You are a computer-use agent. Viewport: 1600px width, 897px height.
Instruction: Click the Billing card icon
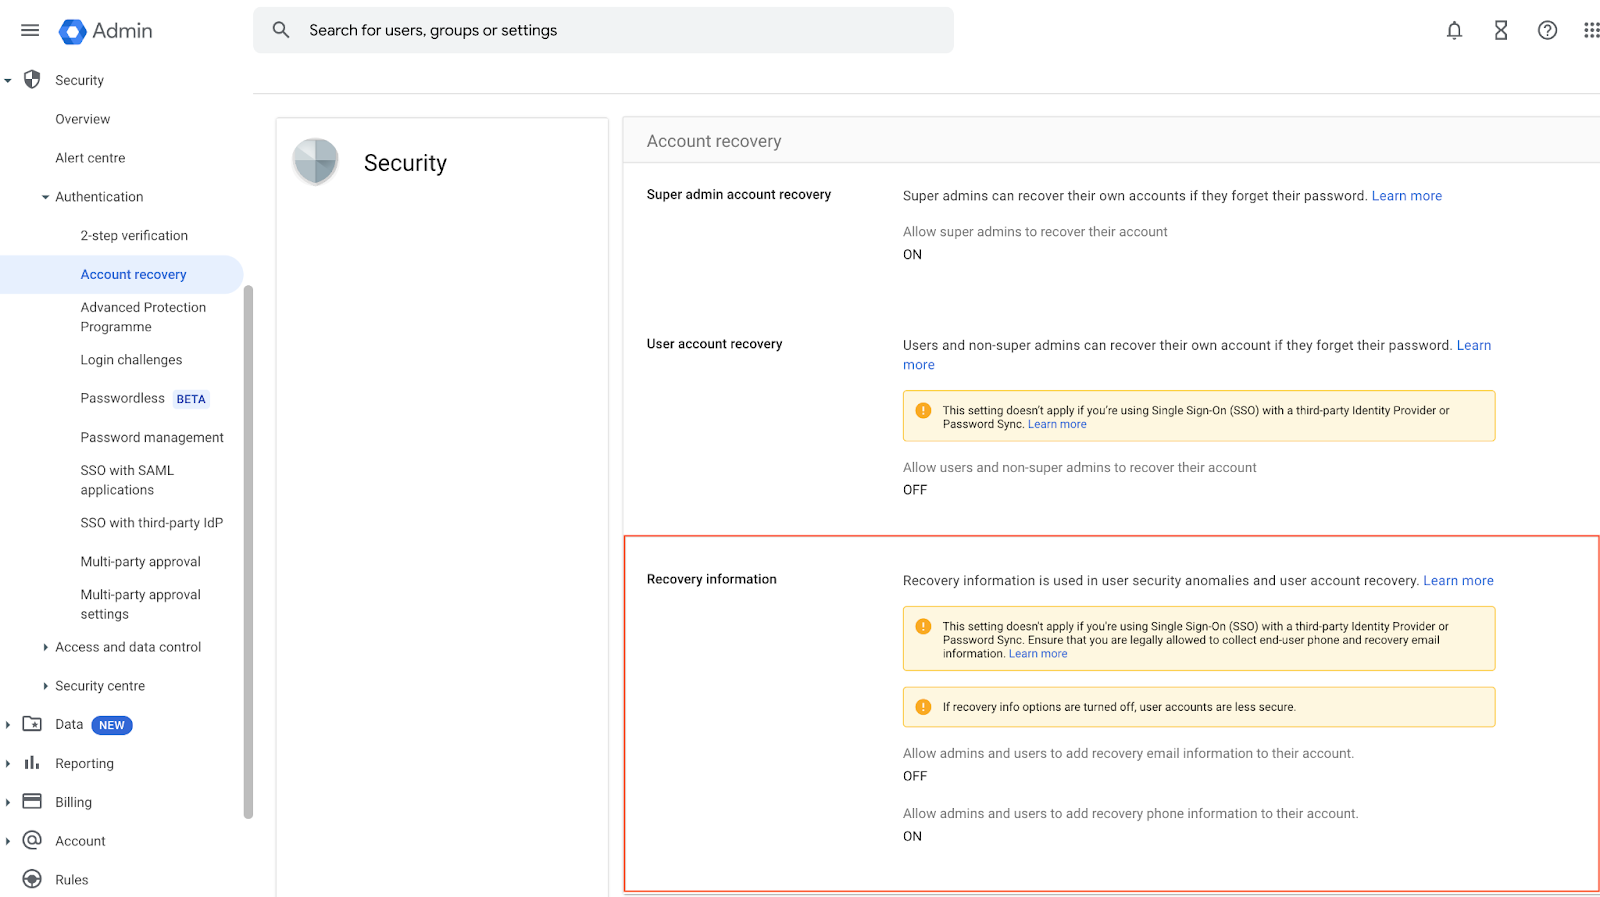click(32, 801)
